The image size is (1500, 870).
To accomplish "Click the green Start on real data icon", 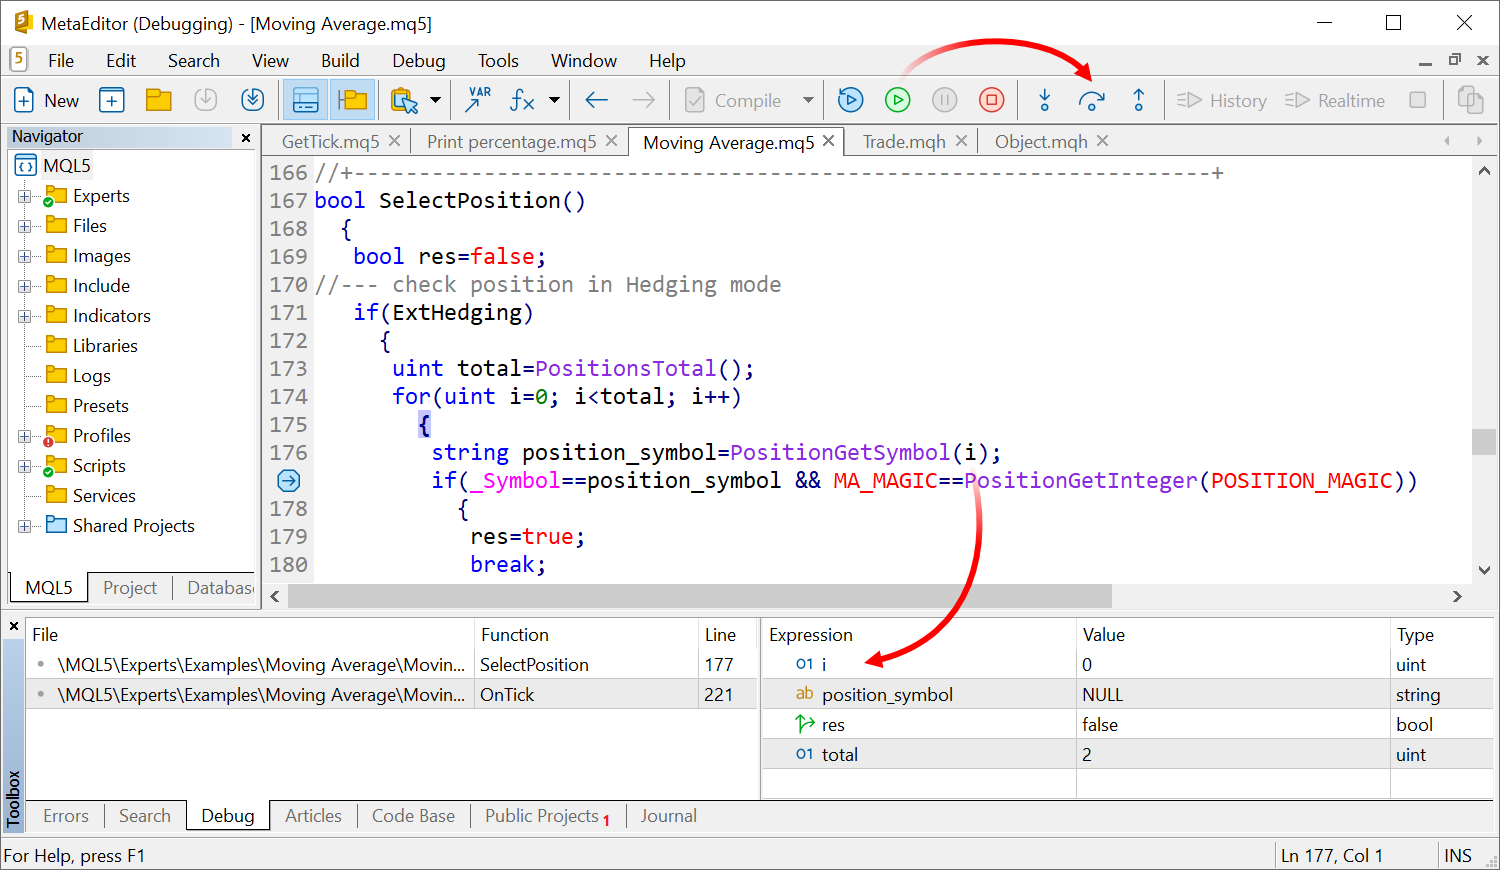I will [898, 100].
